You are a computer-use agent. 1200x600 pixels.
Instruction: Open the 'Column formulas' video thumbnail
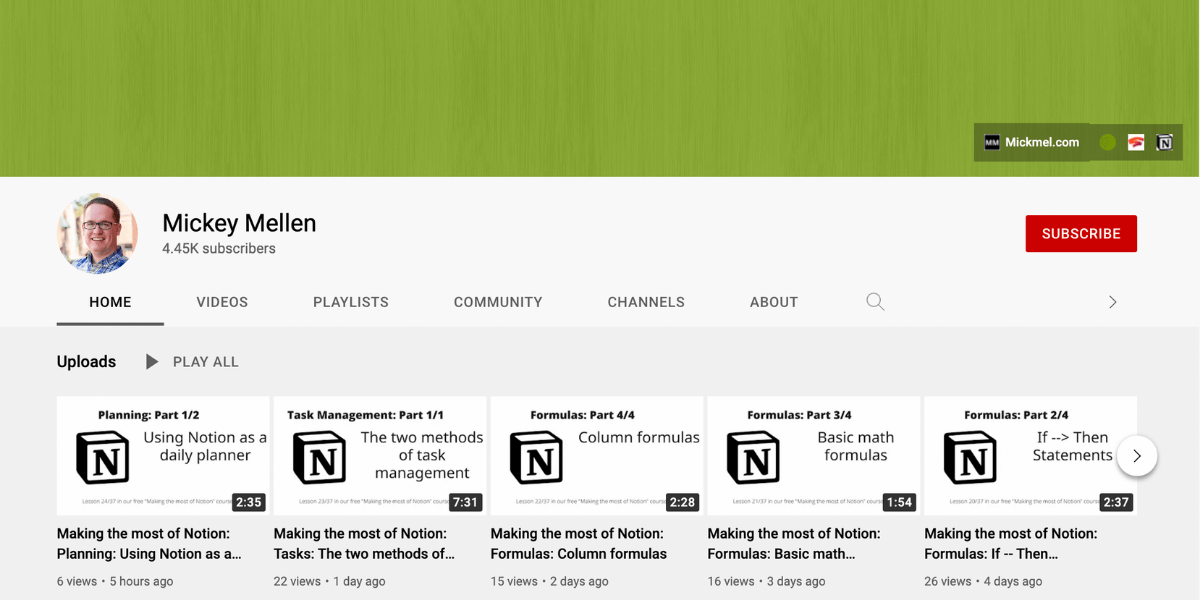(x=597, y=456)
